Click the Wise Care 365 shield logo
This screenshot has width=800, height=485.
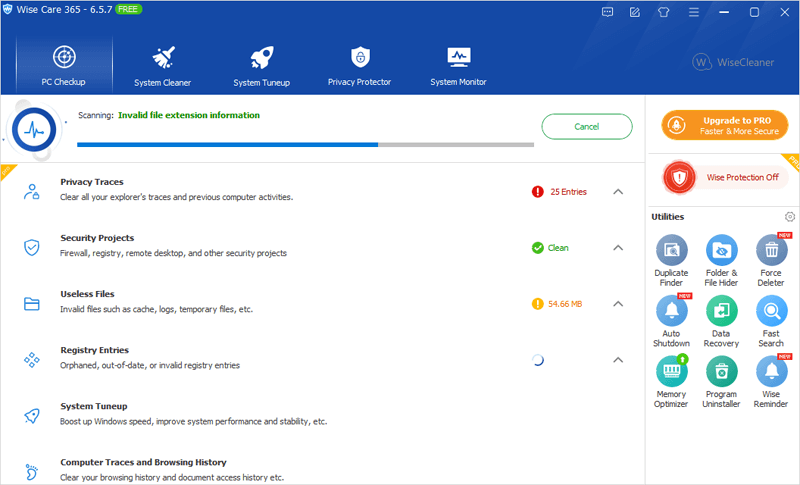(x=8, y=9)
